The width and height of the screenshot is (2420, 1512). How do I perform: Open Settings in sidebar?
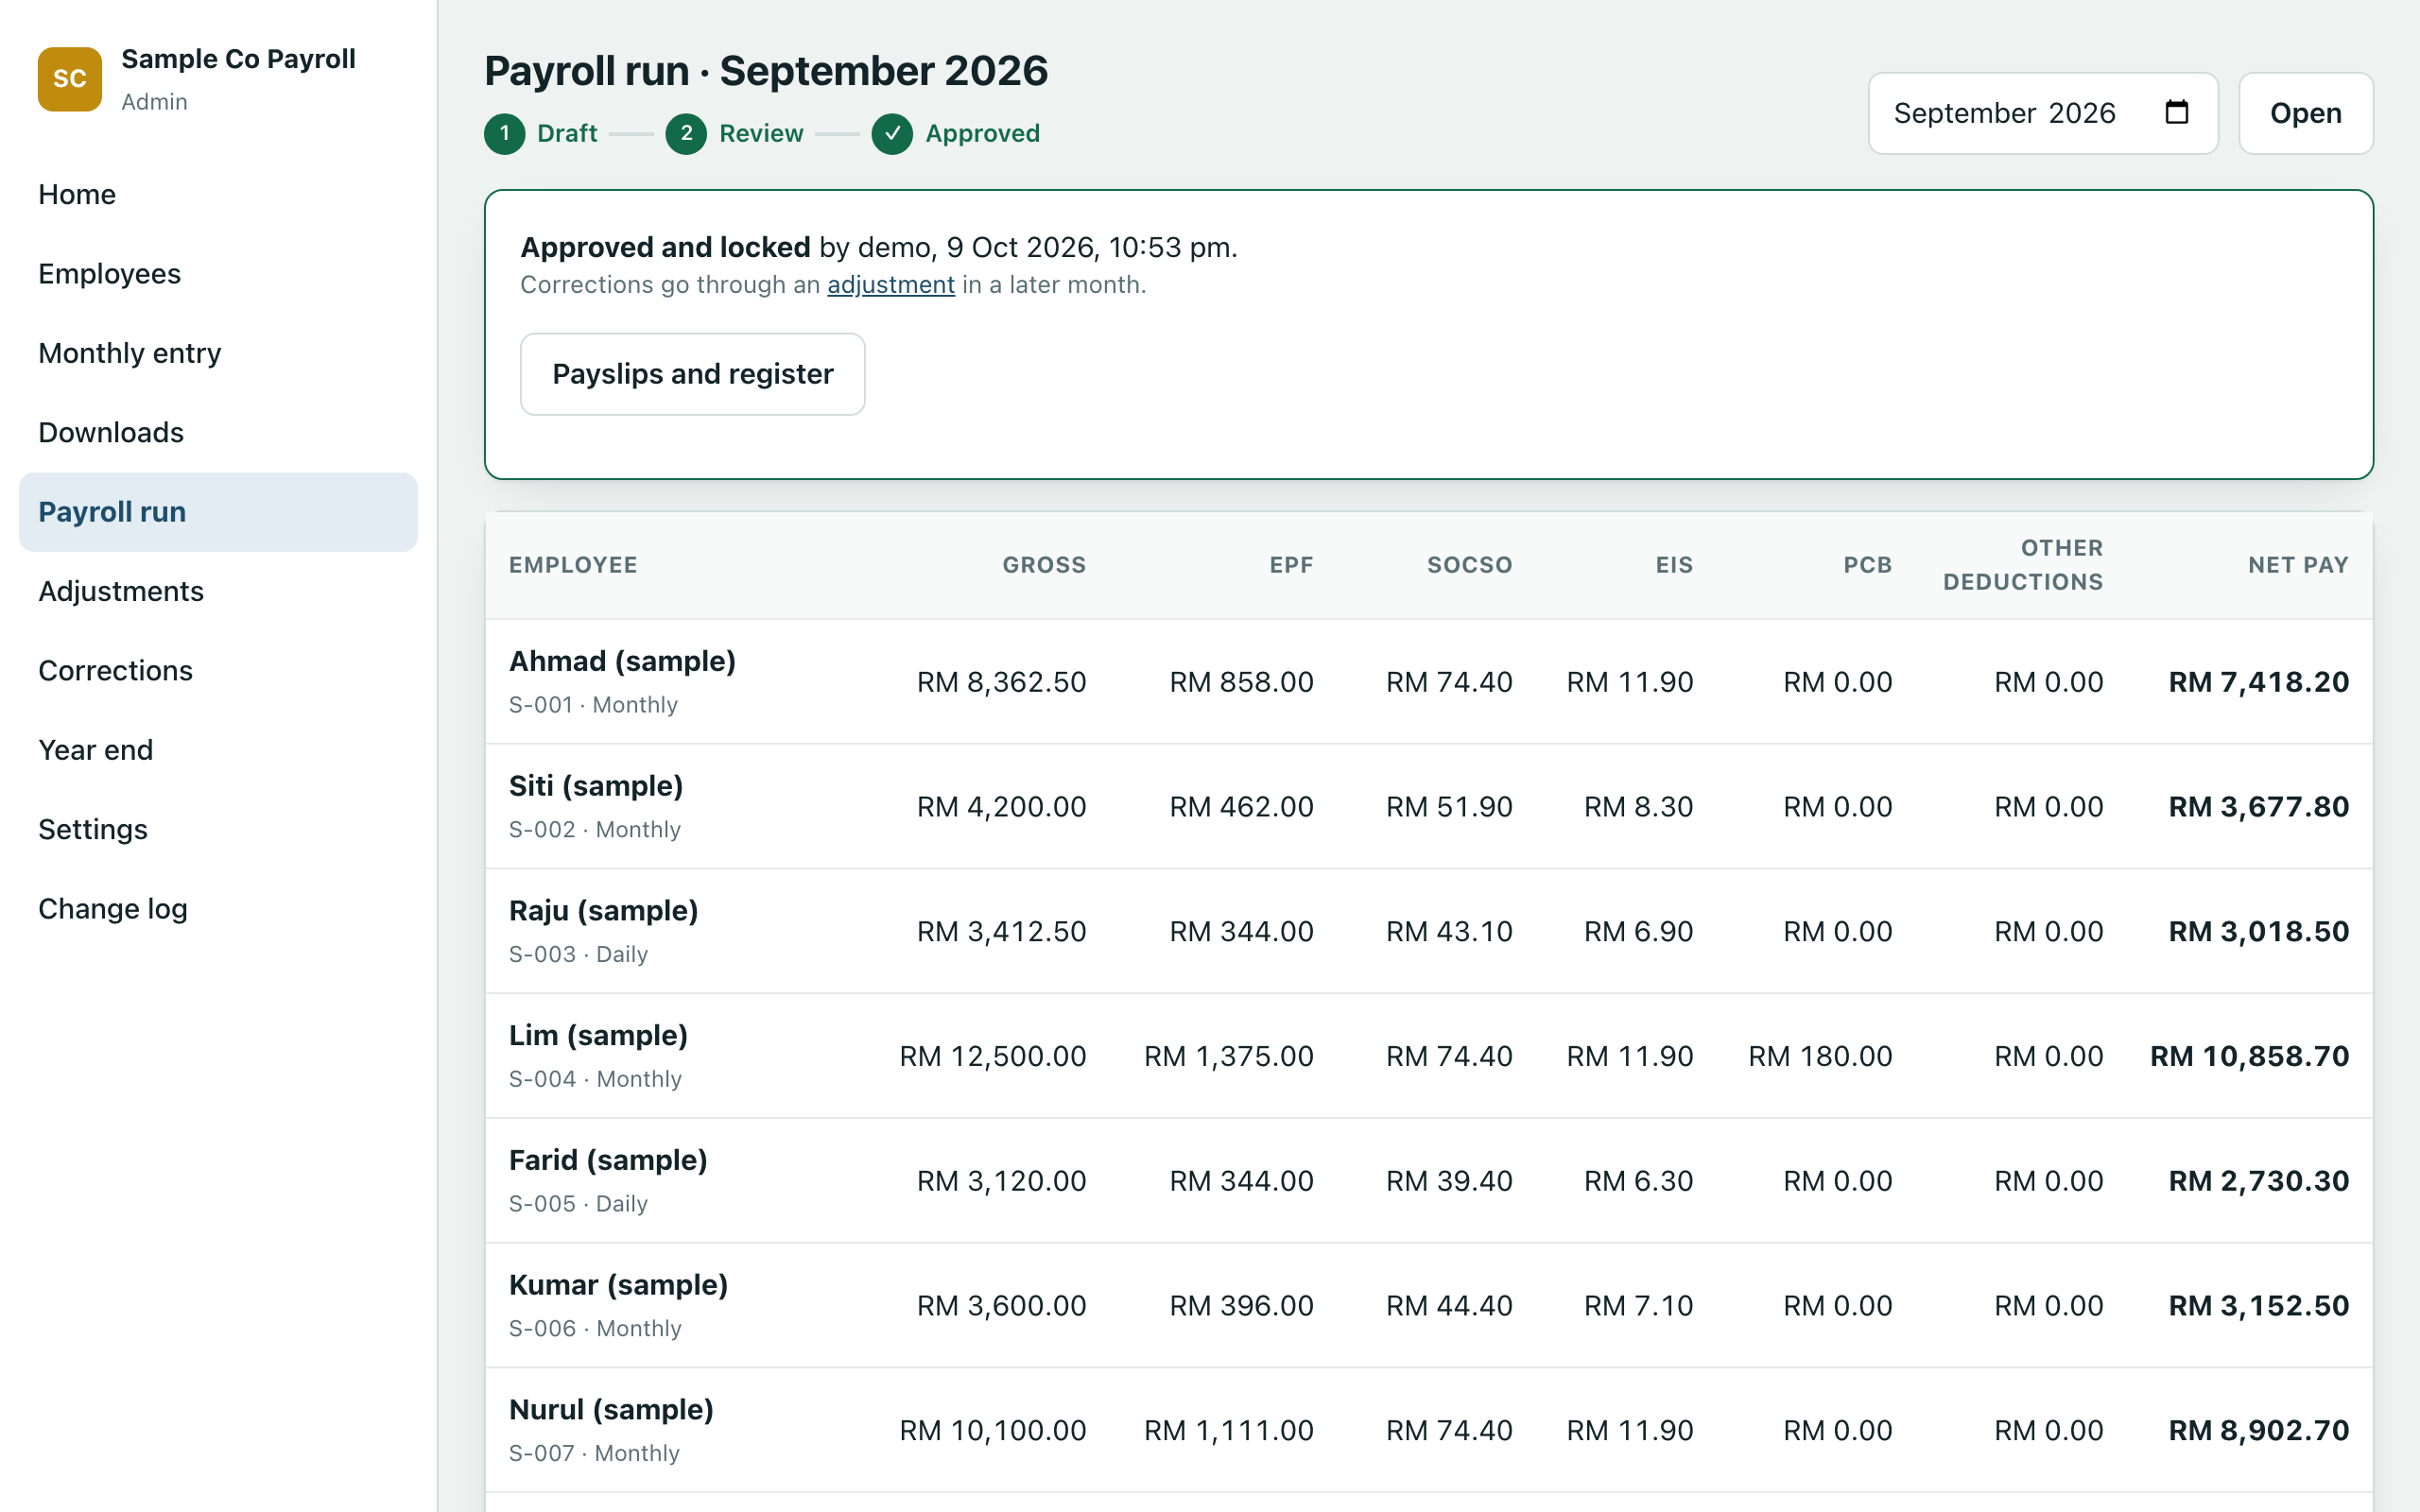tap(218, 829)
